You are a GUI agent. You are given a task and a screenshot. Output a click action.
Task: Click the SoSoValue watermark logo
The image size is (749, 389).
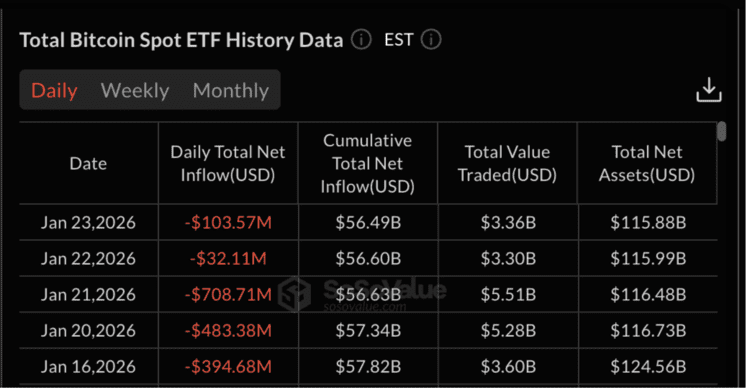coord(295,294)
